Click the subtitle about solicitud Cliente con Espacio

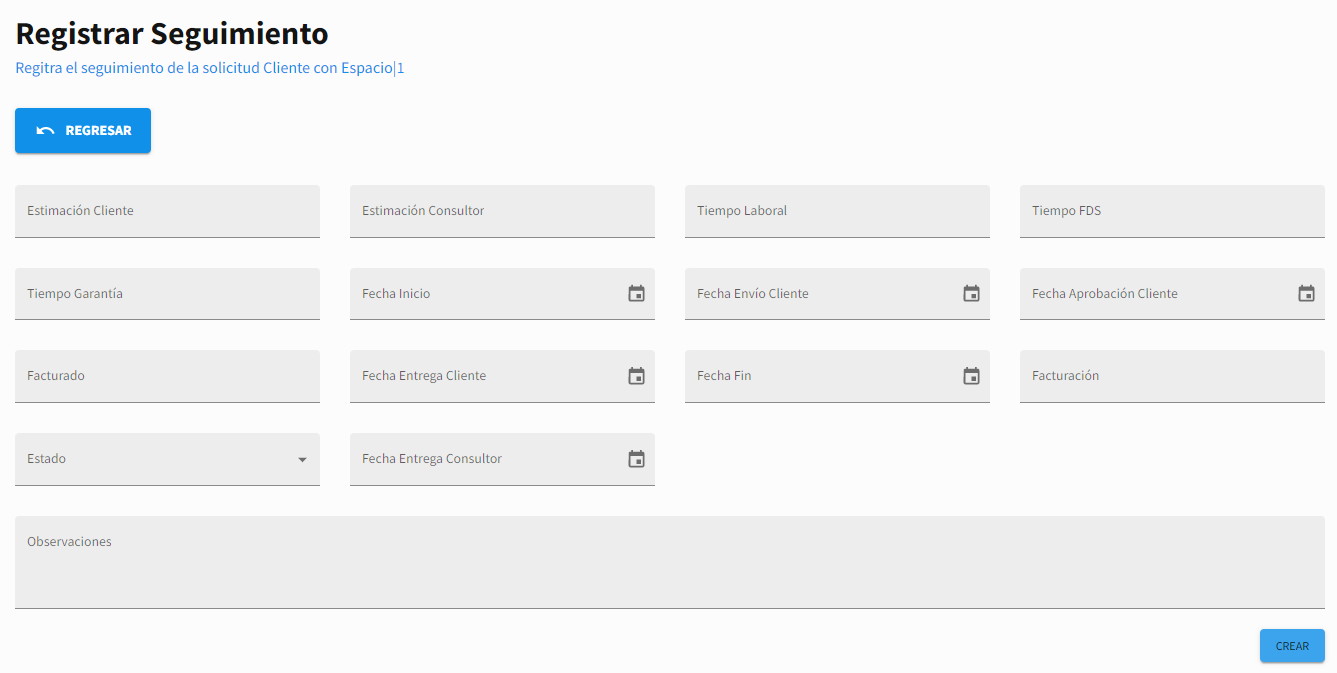click(x=210, y=69)
